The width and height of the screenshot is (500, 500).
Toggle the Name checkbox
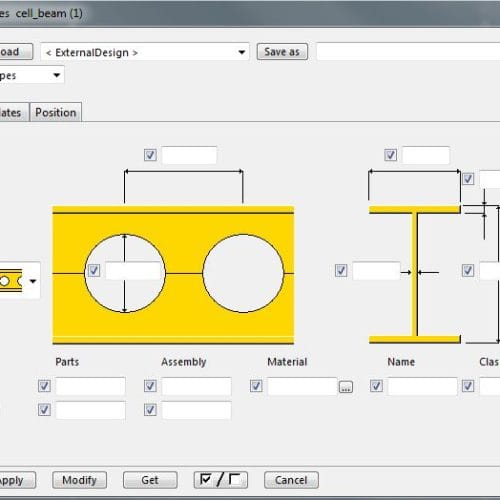click(376, 386)
